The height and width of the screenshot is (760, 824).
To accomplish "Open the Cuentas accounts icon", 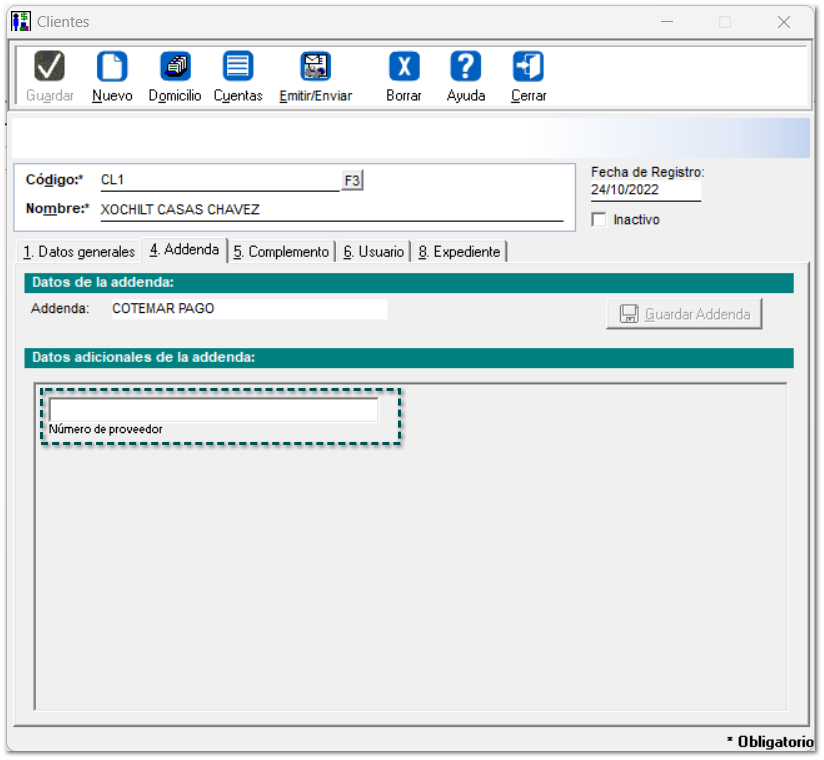I will [x=238, y=68].
